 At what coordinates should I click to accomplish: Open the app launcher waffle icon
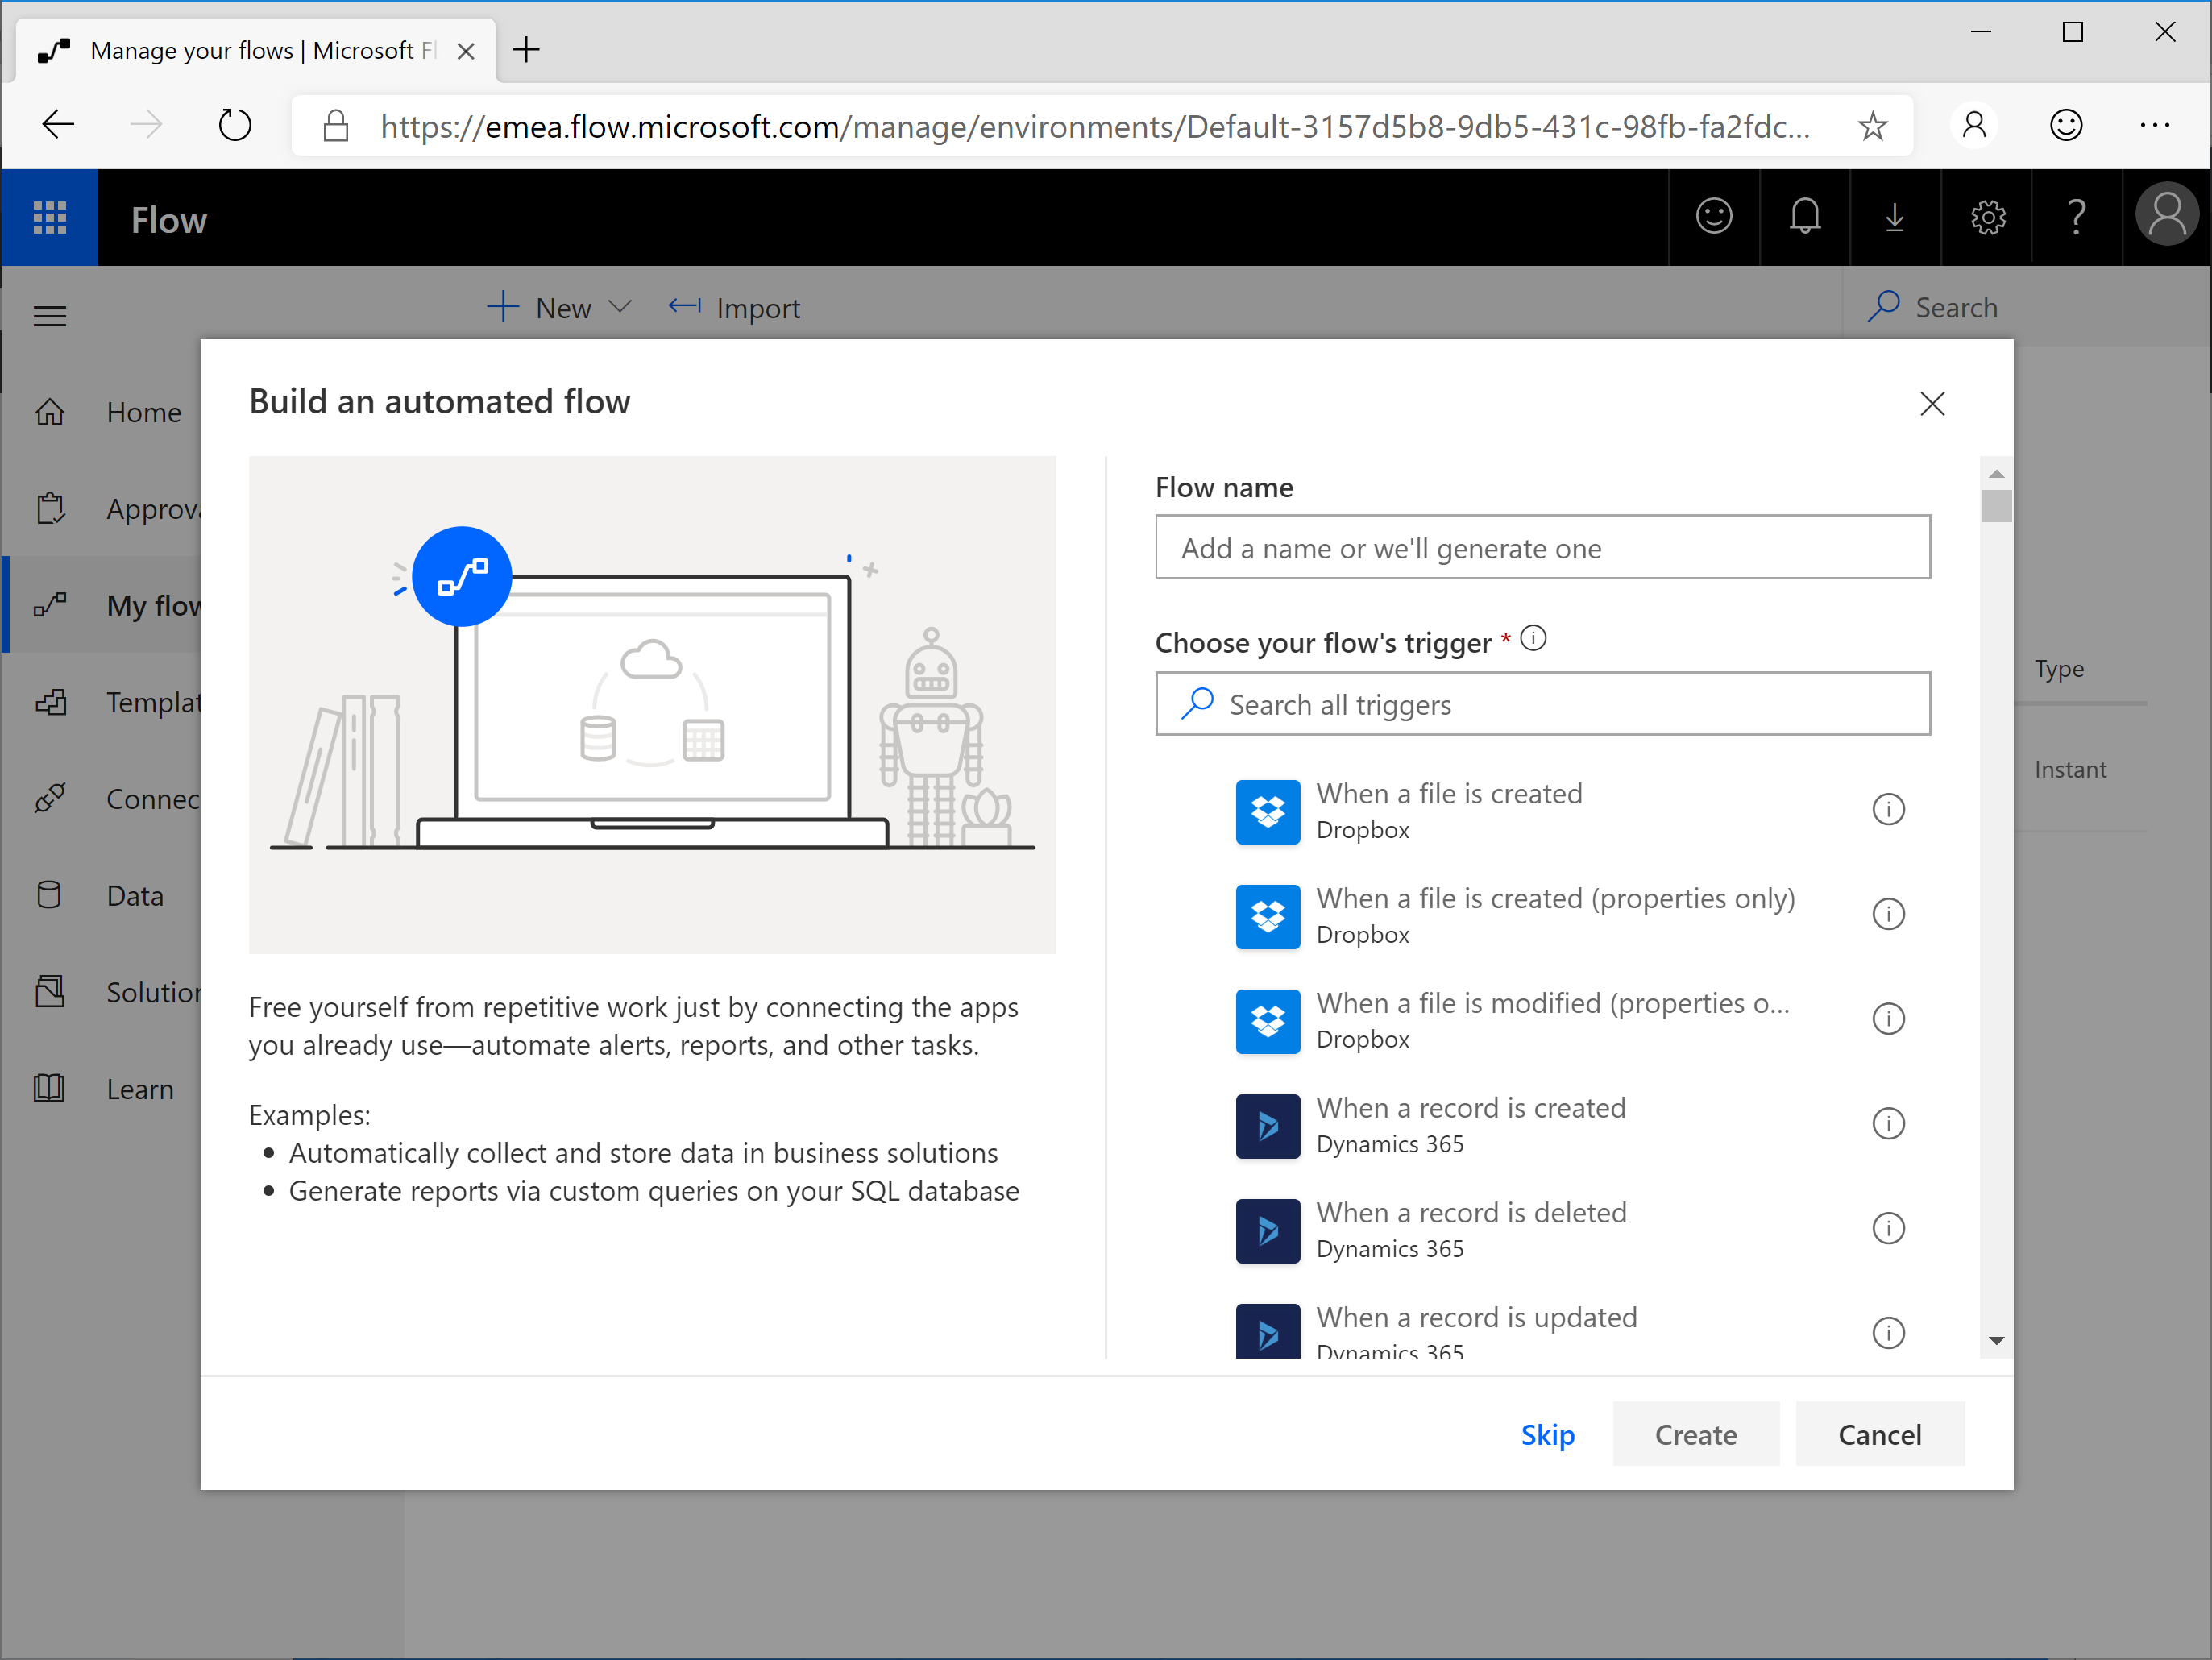point(49,217)
